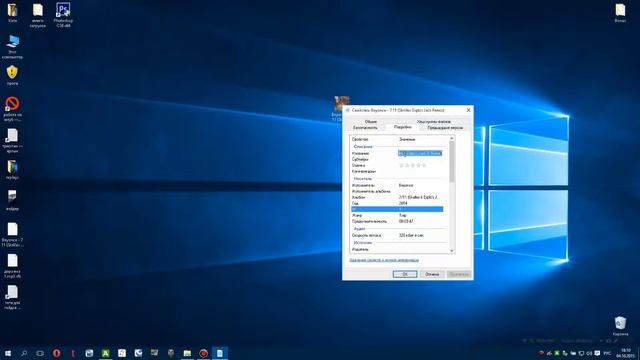Screen dimensions: 640x360
Task: Switch to Общие tab
Action: (371, 122)
